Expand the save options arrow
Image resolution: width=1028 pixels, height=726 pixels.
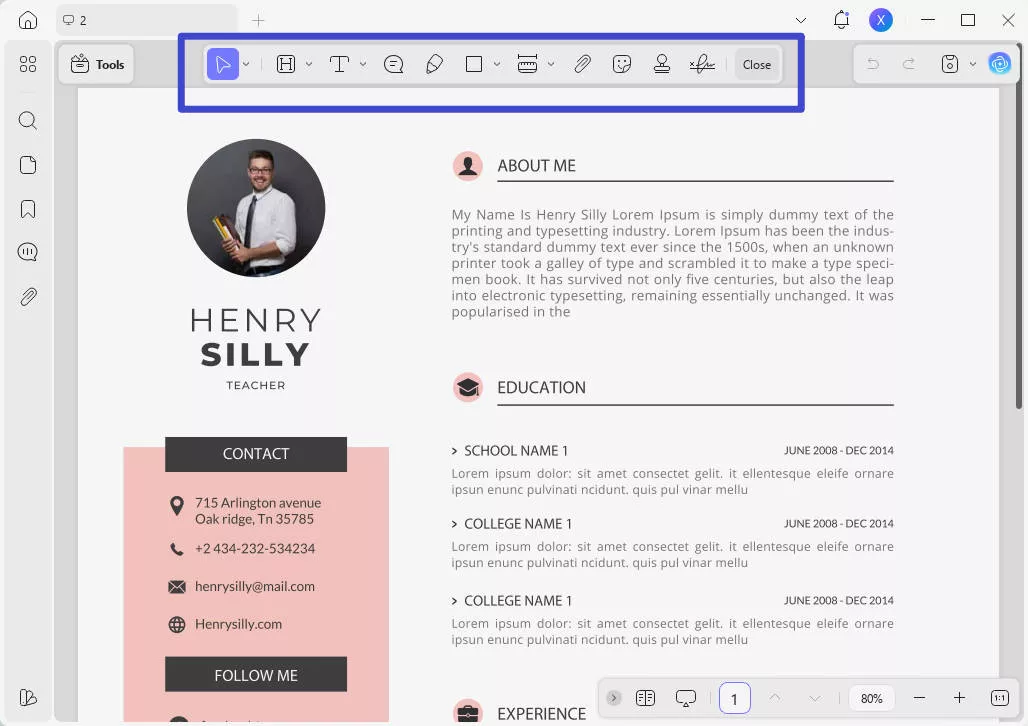[x=973, y=64]
